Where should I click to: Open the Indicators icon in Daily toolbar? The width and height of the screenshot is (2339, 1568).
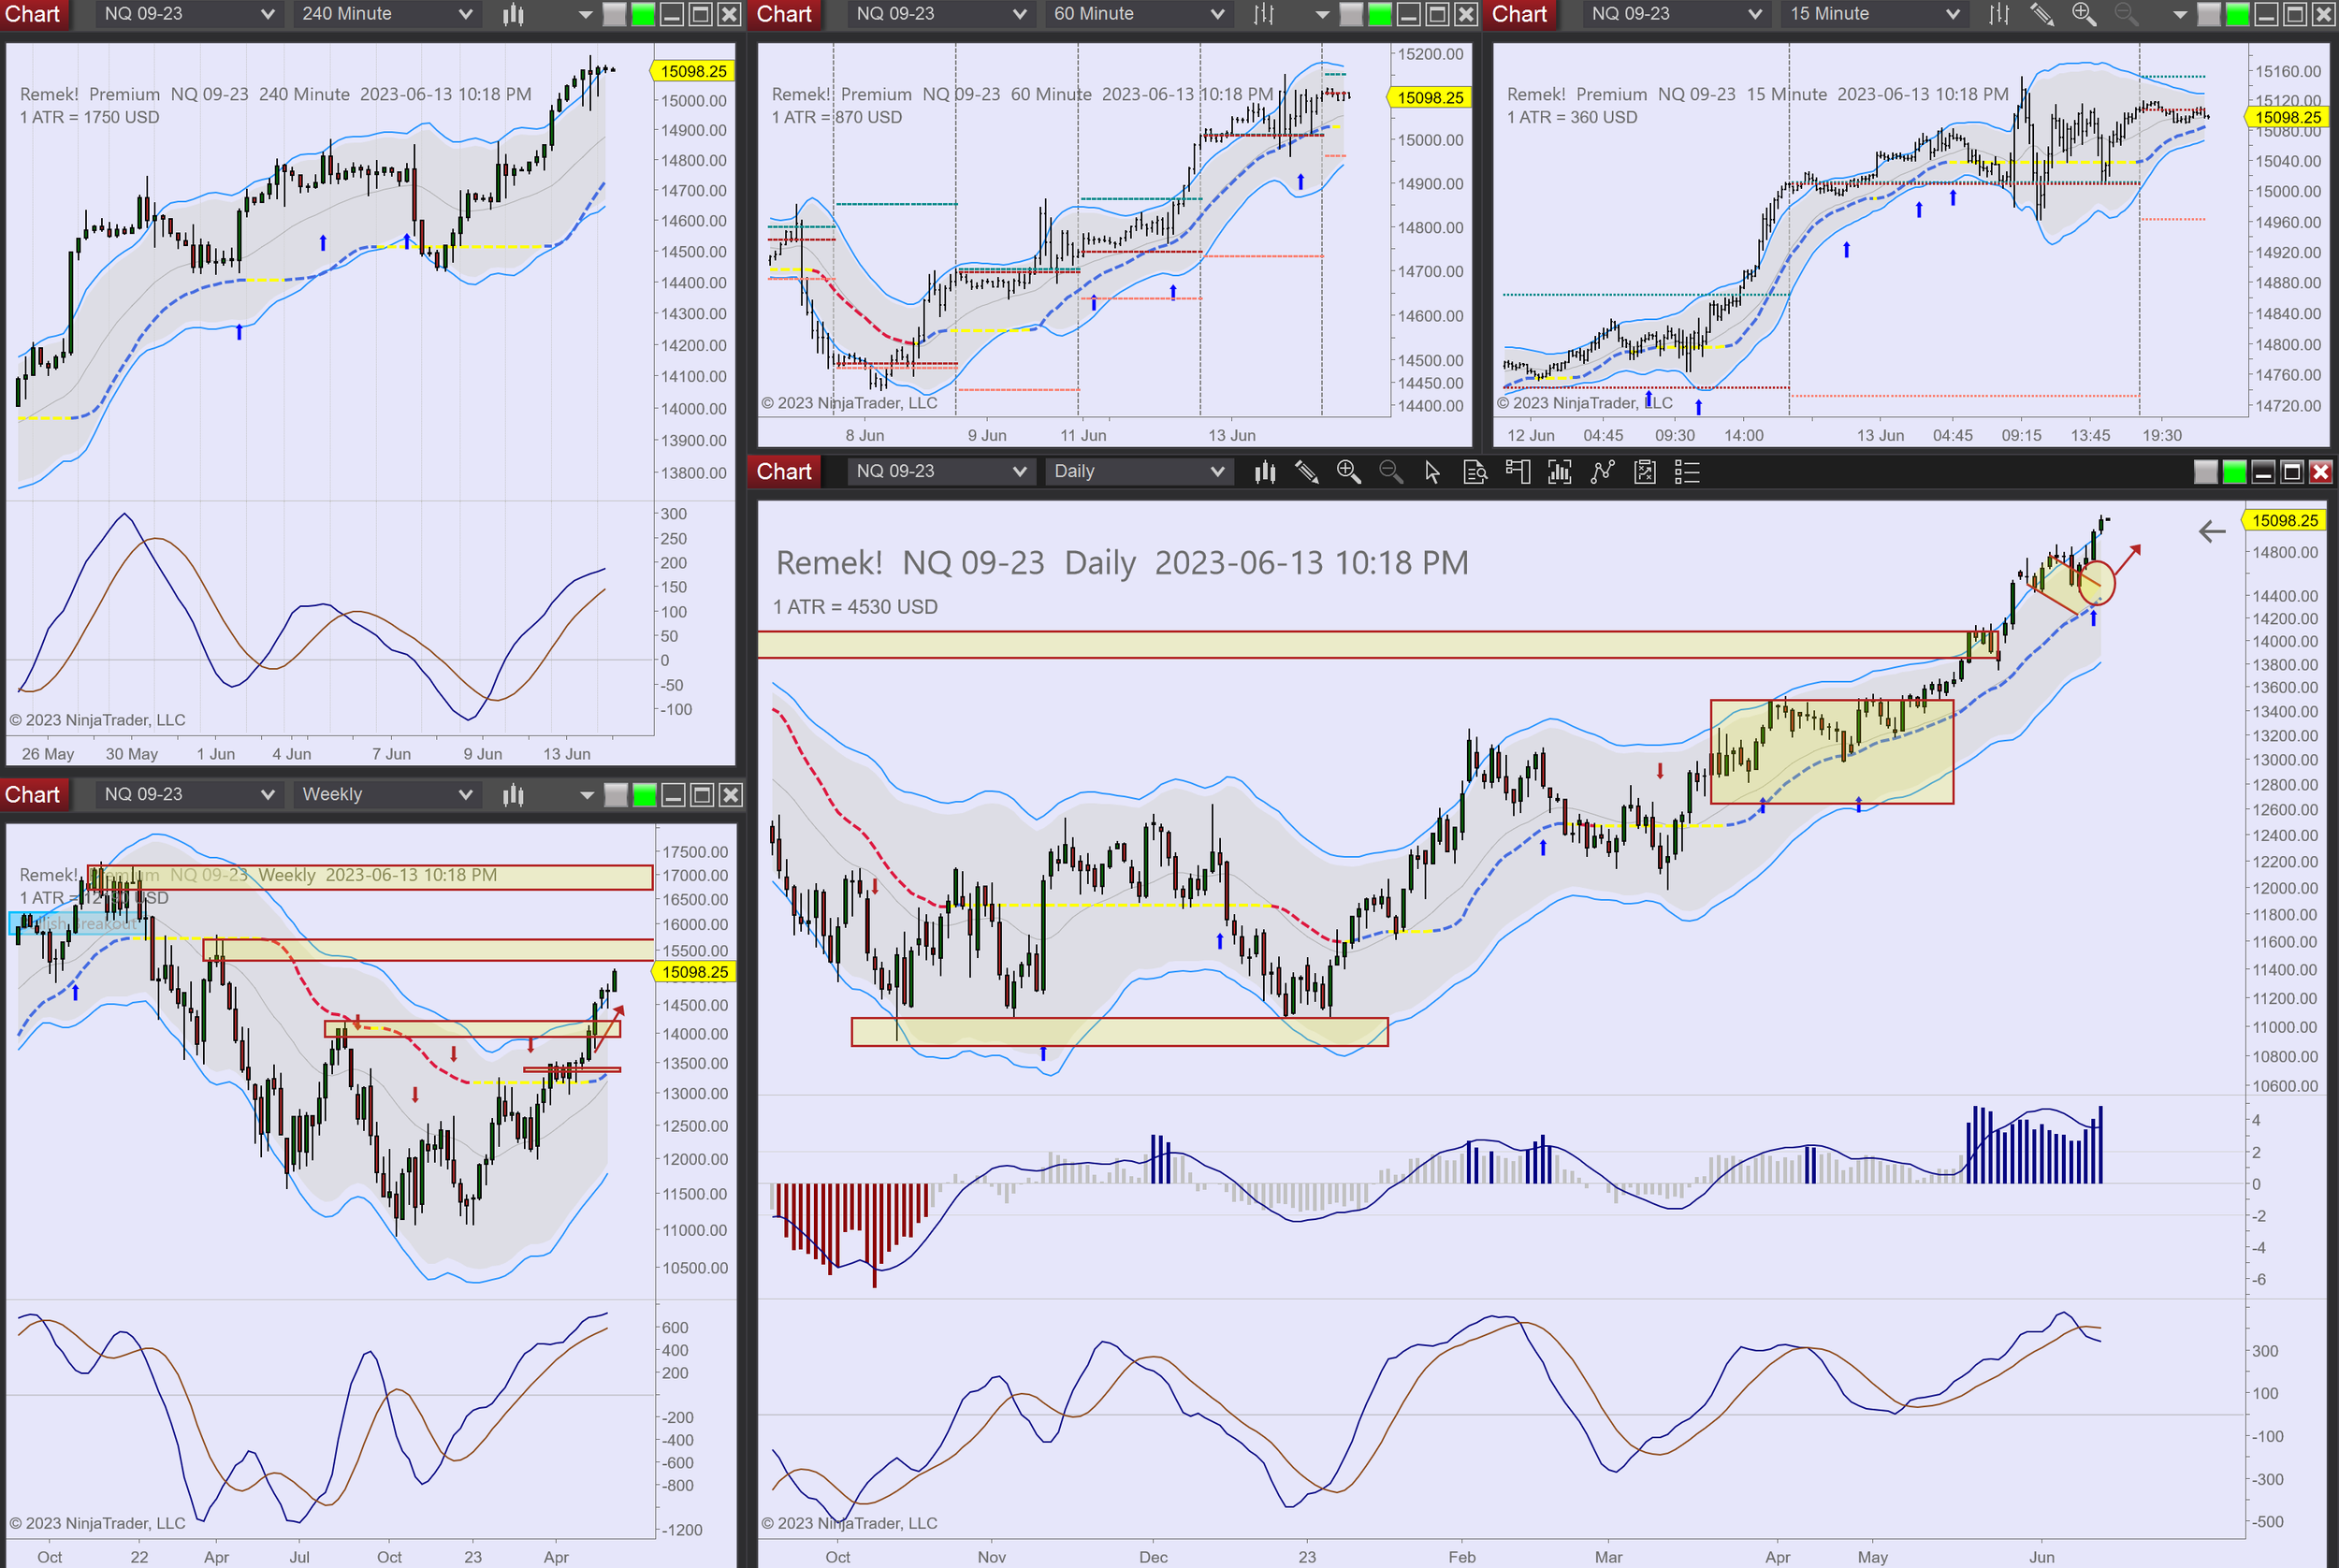pyautogui.click(x=1559, y=472)
